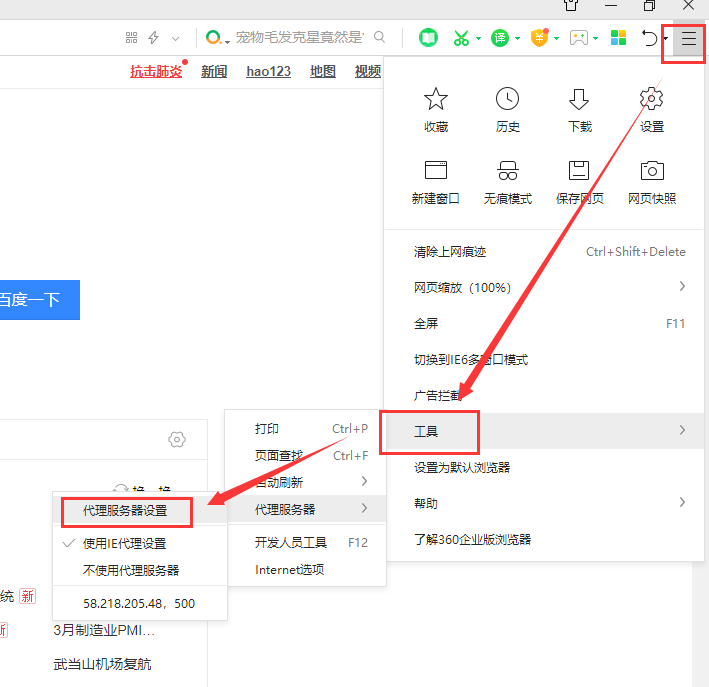Open the wallet shield dropdown arrow
709x687 pixels.
pos(557,38)
